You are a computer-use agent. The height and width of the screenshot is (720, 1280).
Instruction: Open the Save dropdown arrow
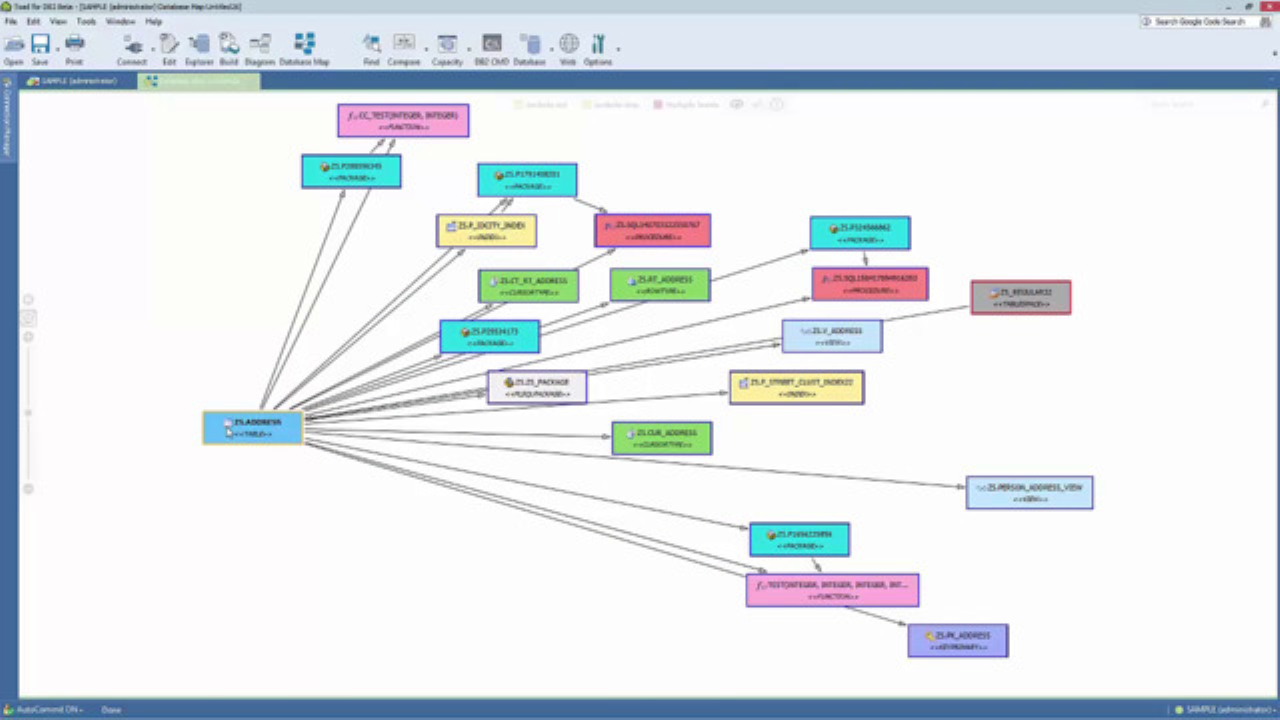point(56,48)
